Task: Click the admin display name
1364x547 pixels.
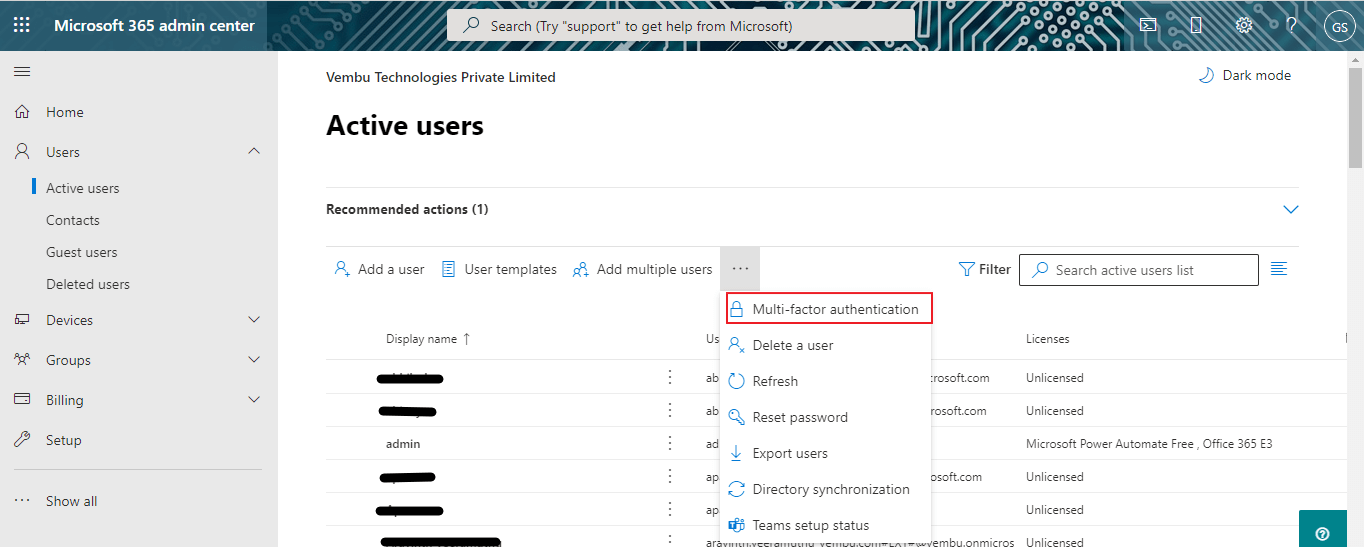Action: coord(403,443)
